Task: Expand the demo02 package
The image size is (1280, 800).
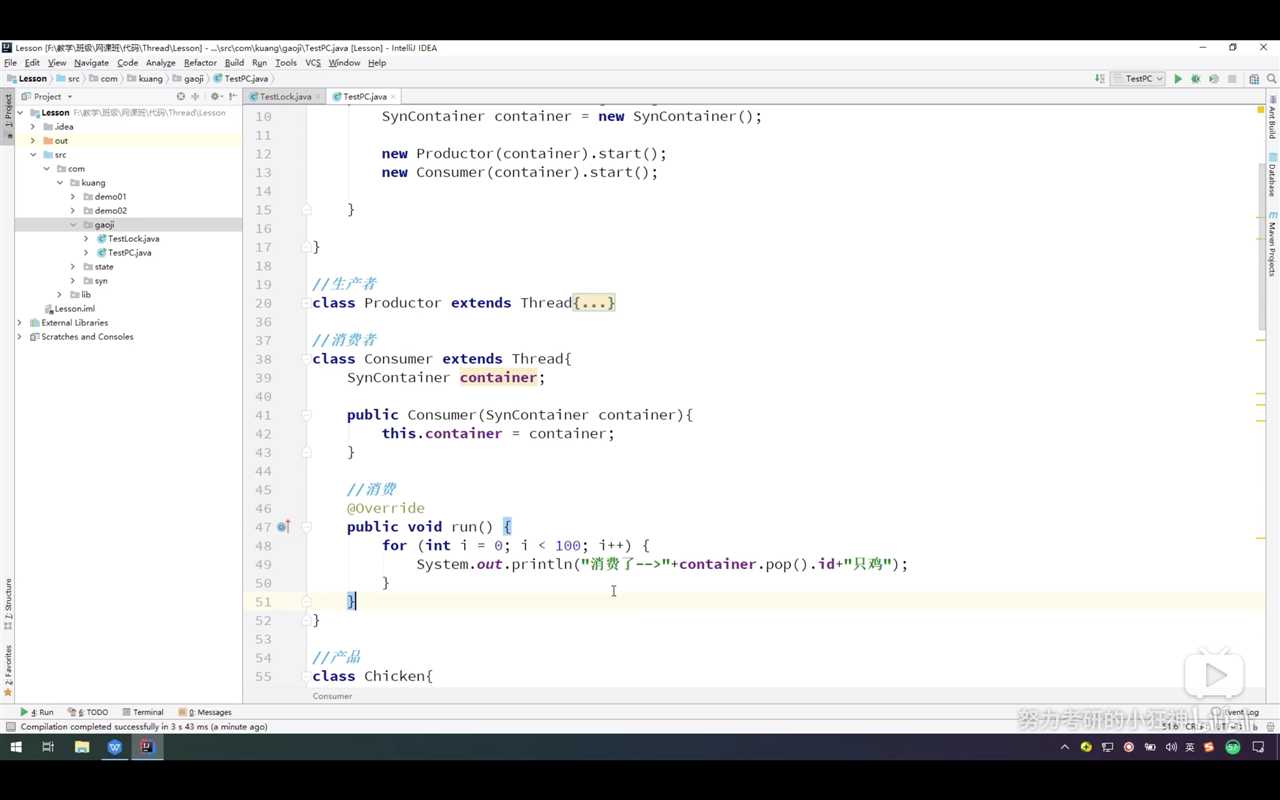Action: tap(73, 211)
